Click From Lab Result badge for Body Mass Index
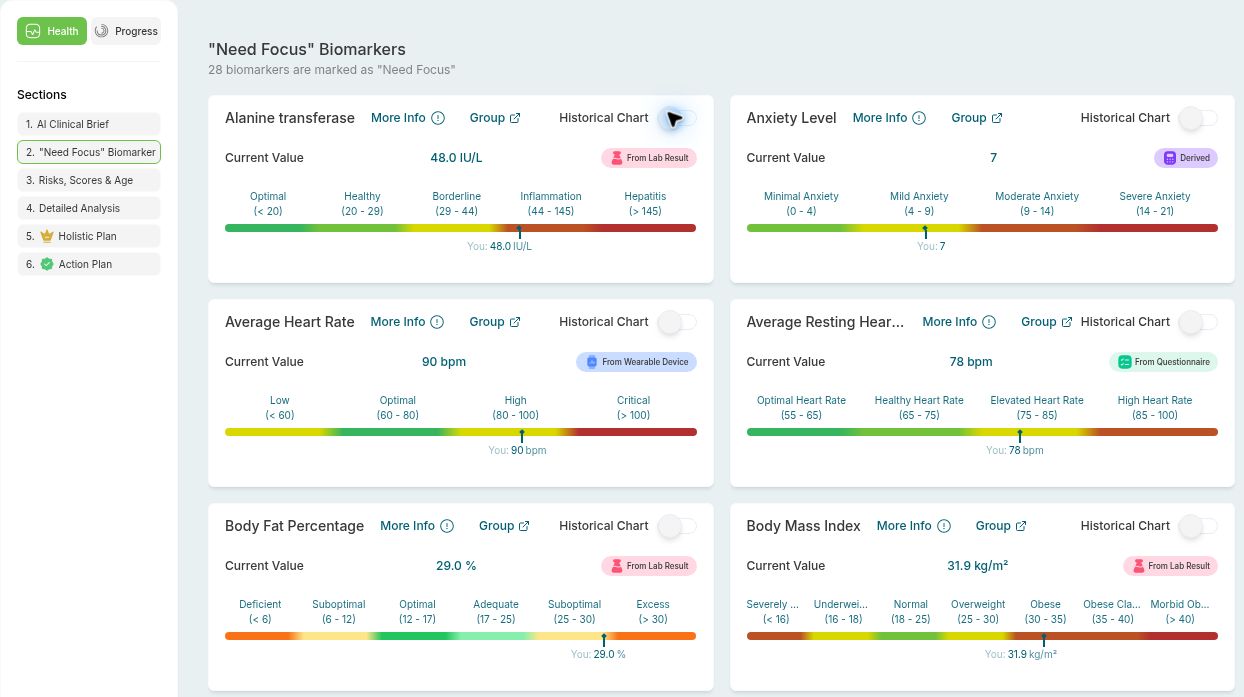The width and height of the screenshot is (1244, 697). [1170, 566]
